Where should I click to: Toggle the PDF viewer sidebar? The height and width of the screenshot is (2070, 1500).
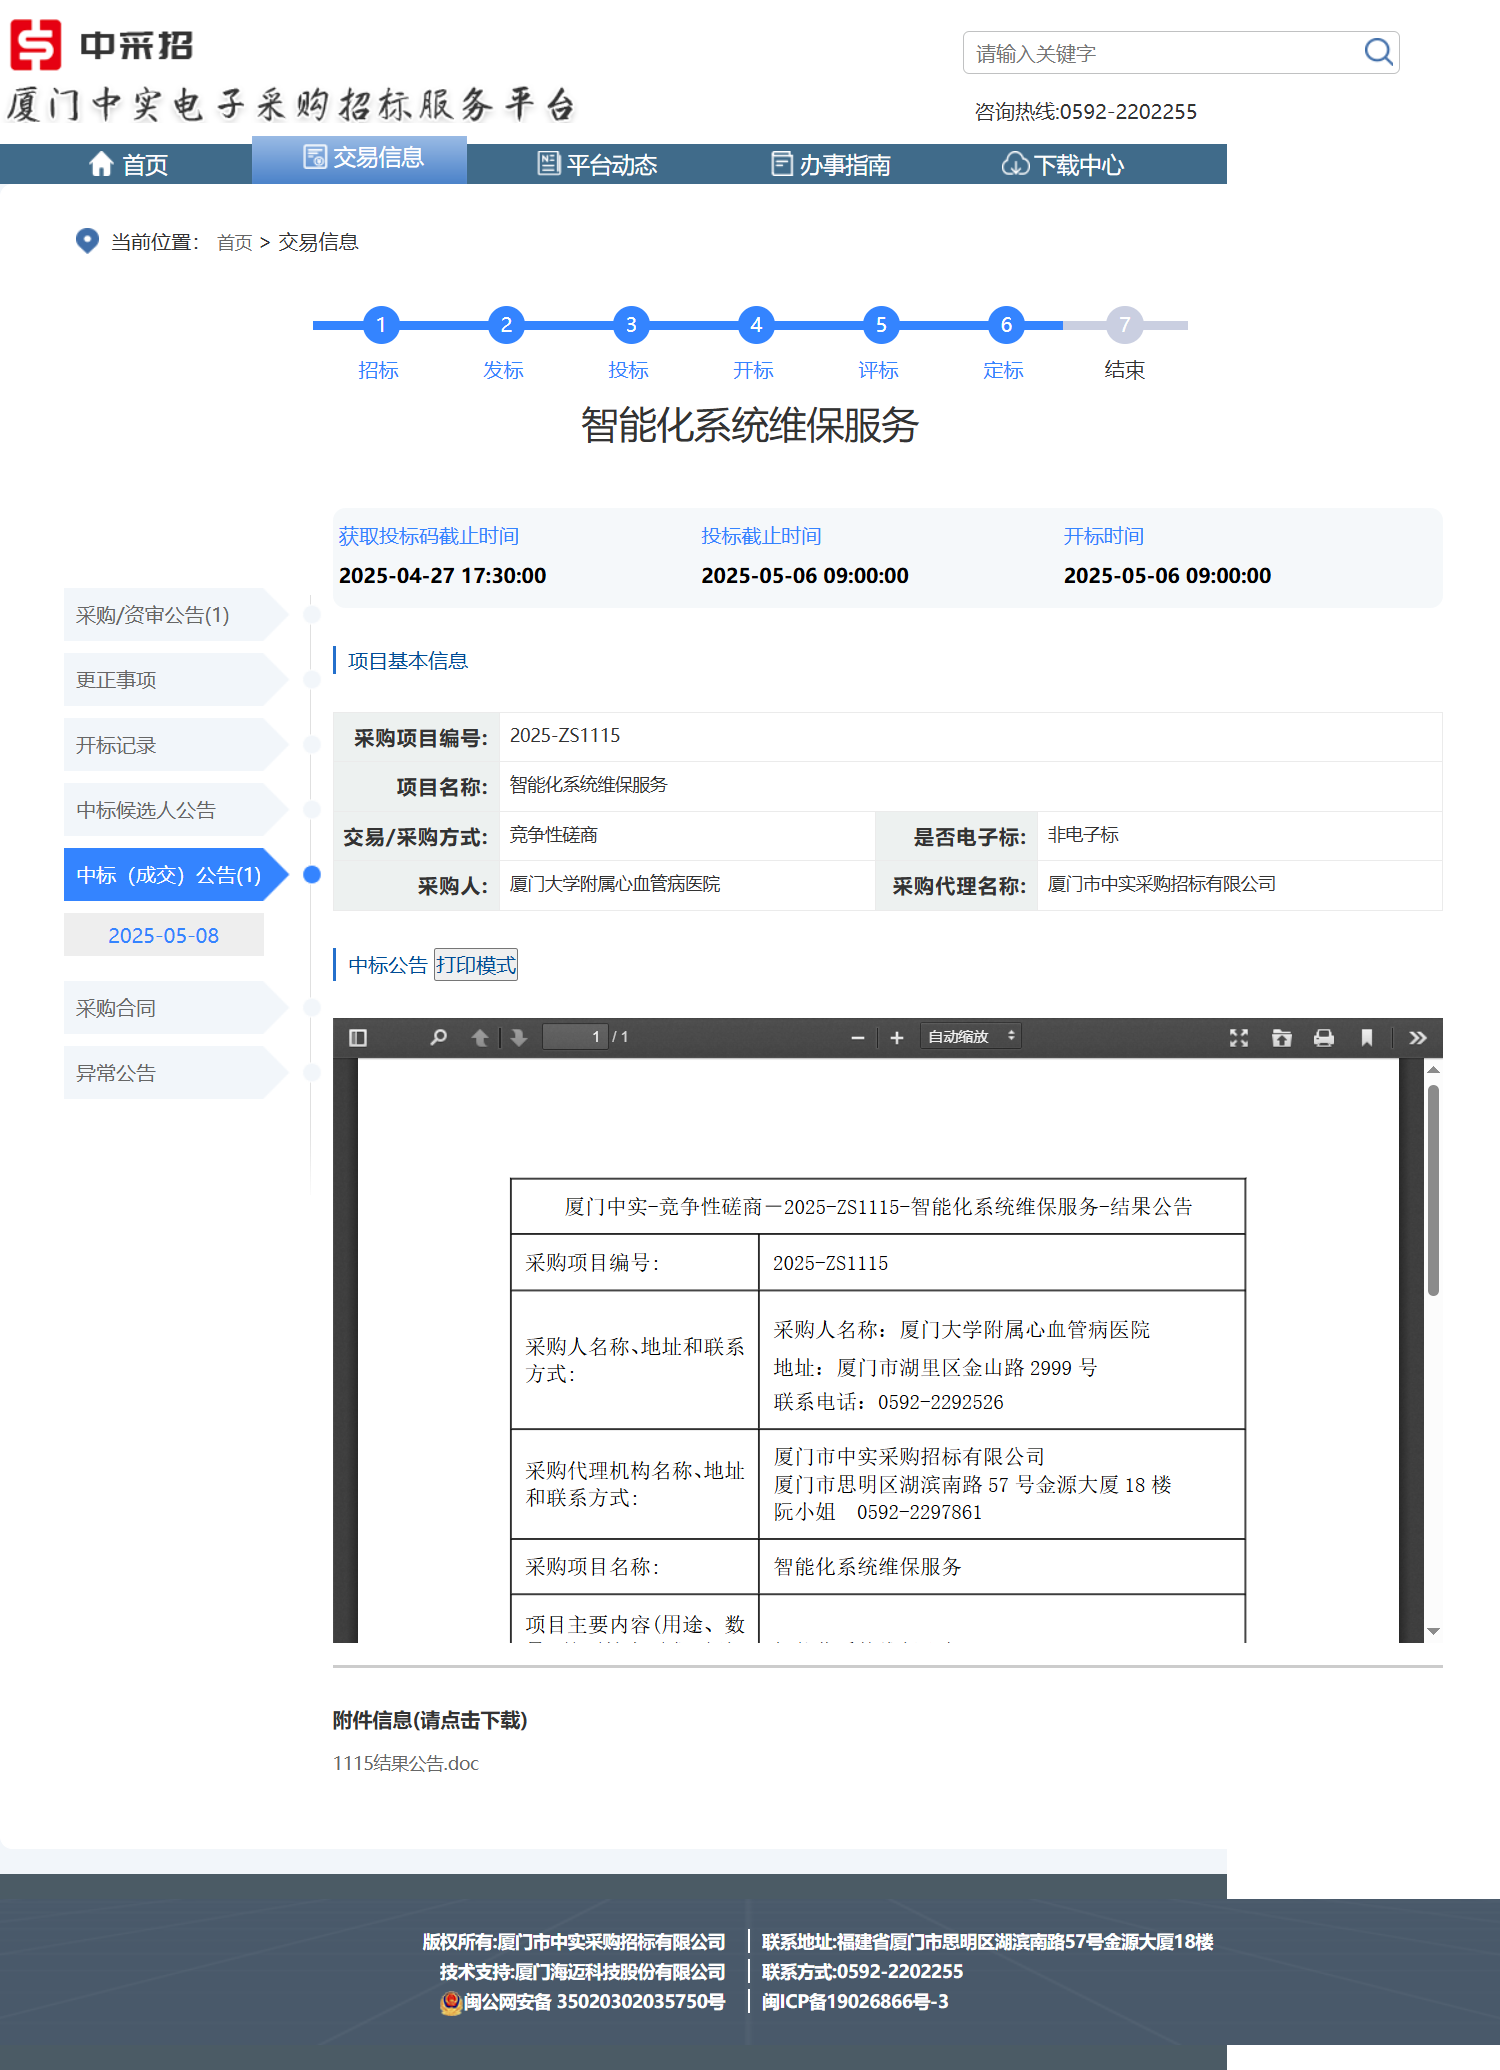(358, 1037)
